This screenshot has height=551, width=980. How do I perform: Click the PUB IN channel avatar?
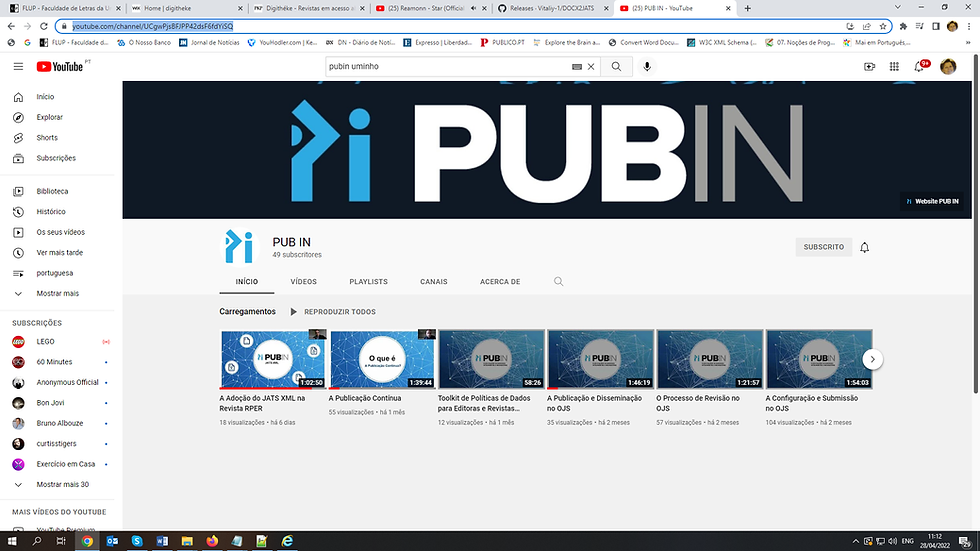[x=239, y=247]
